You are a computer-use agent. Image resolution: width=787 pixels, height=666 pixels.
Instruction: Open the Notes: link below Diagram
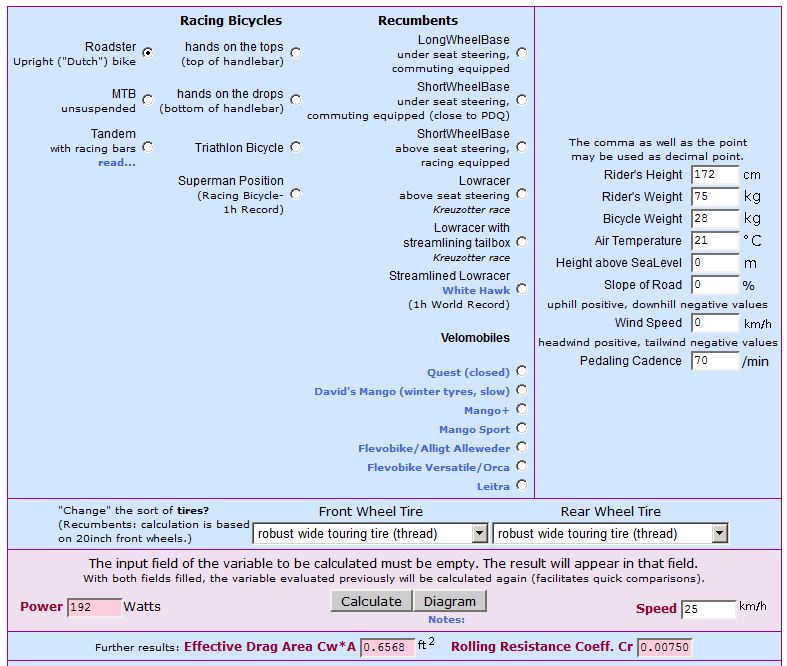pos(446,620)
